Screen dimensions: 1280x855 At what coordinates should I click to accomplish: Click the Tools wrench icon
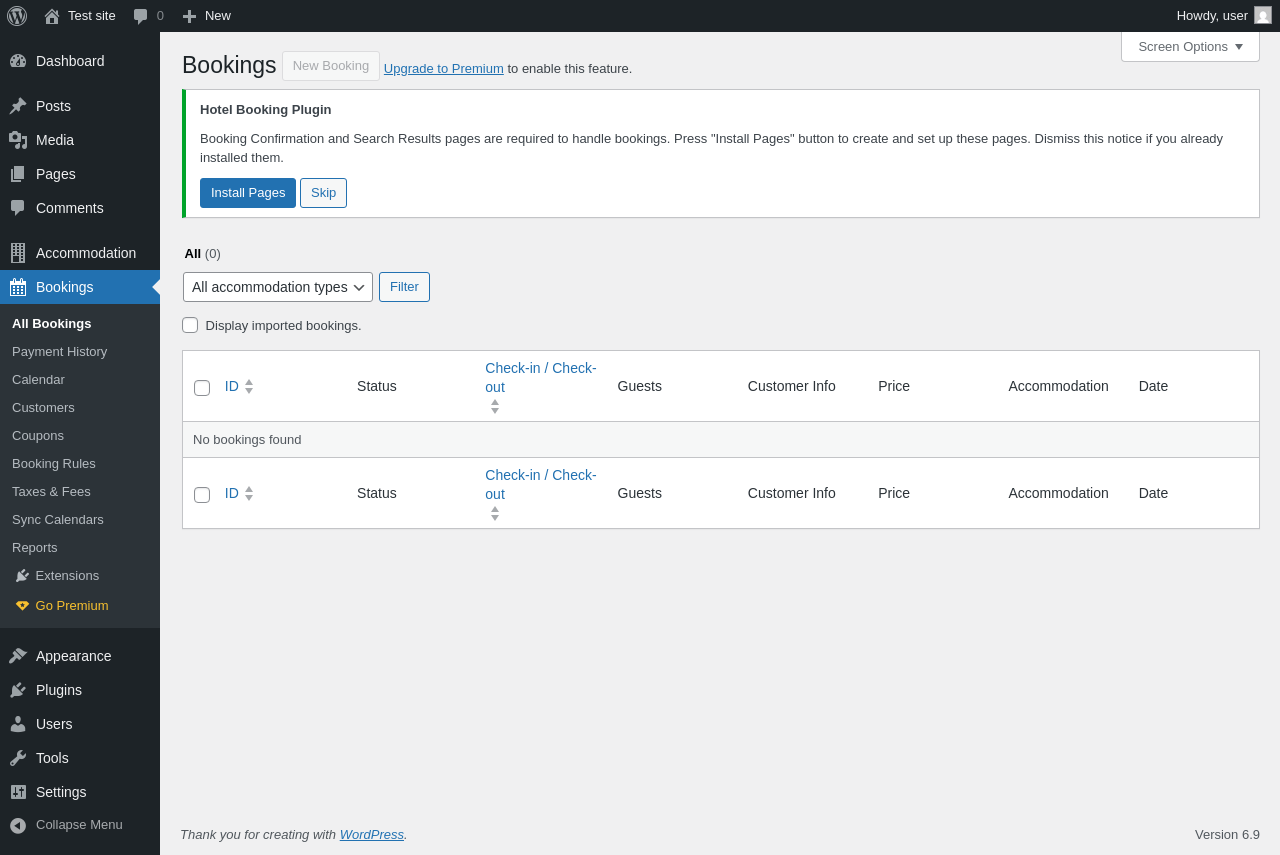point(18,758)
